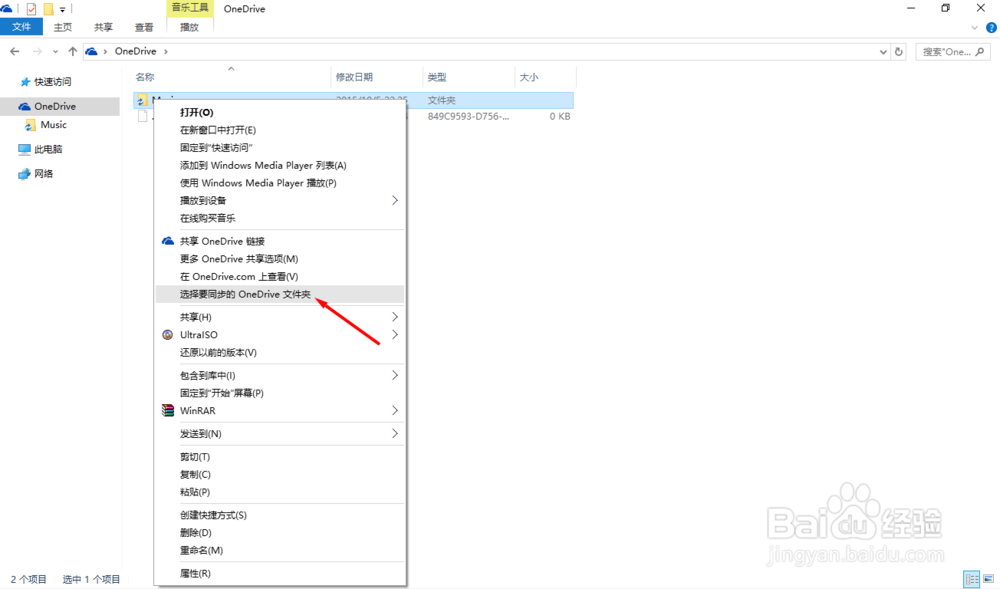Choose 重命名(M) from context menu
The width and height of the screenshot is (1000, 589).
coord(279,550)
